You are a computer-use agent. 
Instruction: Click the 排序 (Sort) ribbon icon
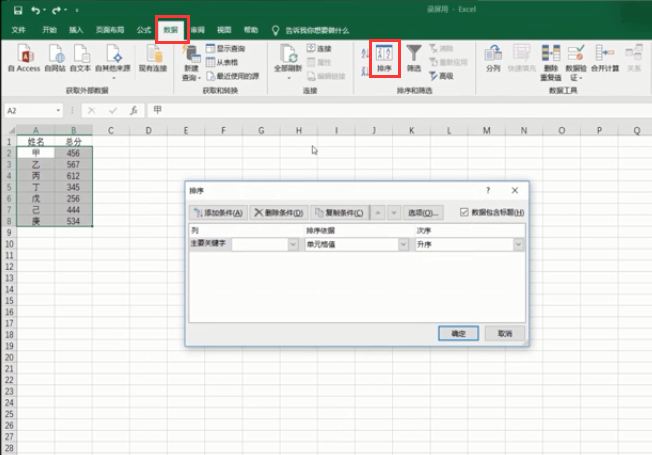pyautogui.click(x=385, y=59)
